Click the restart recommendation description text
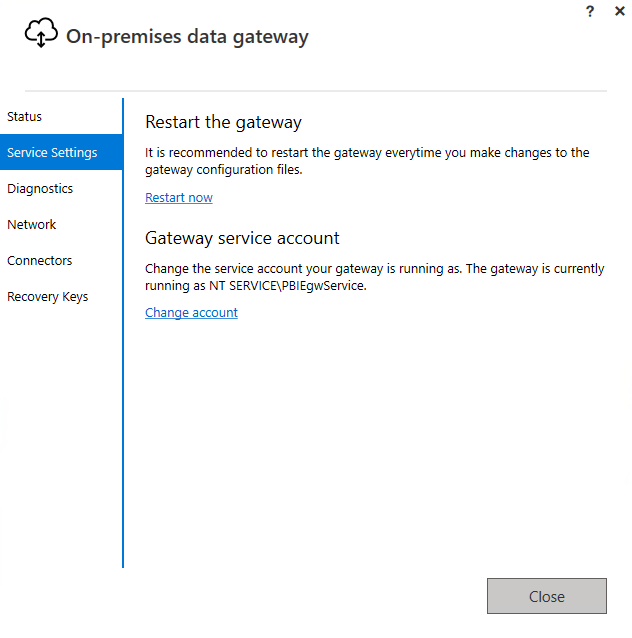 tap(367, 161)
